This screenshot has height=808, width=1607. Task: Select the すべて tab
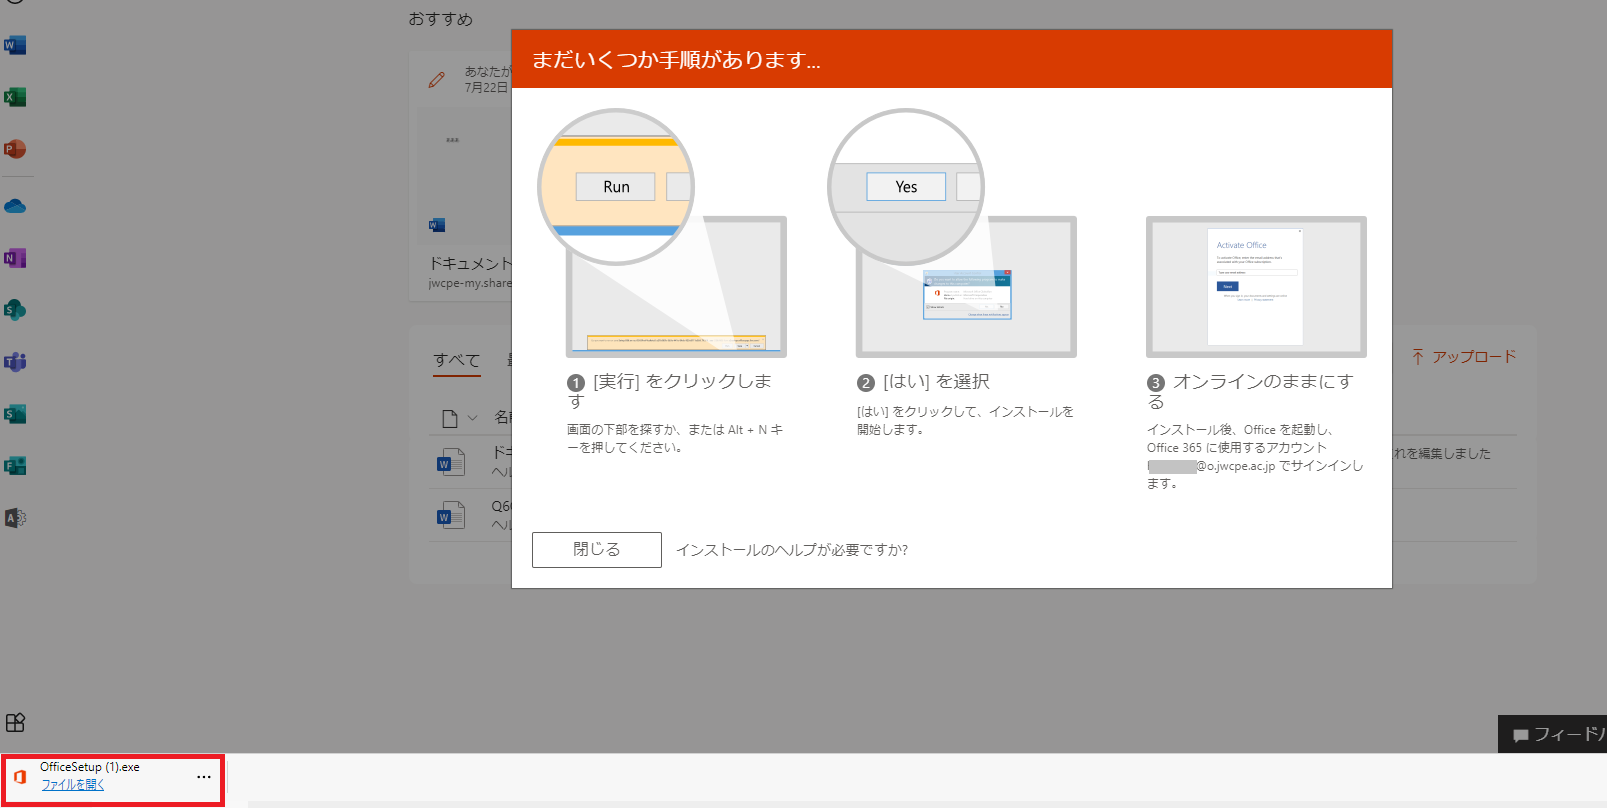(457, 360)
